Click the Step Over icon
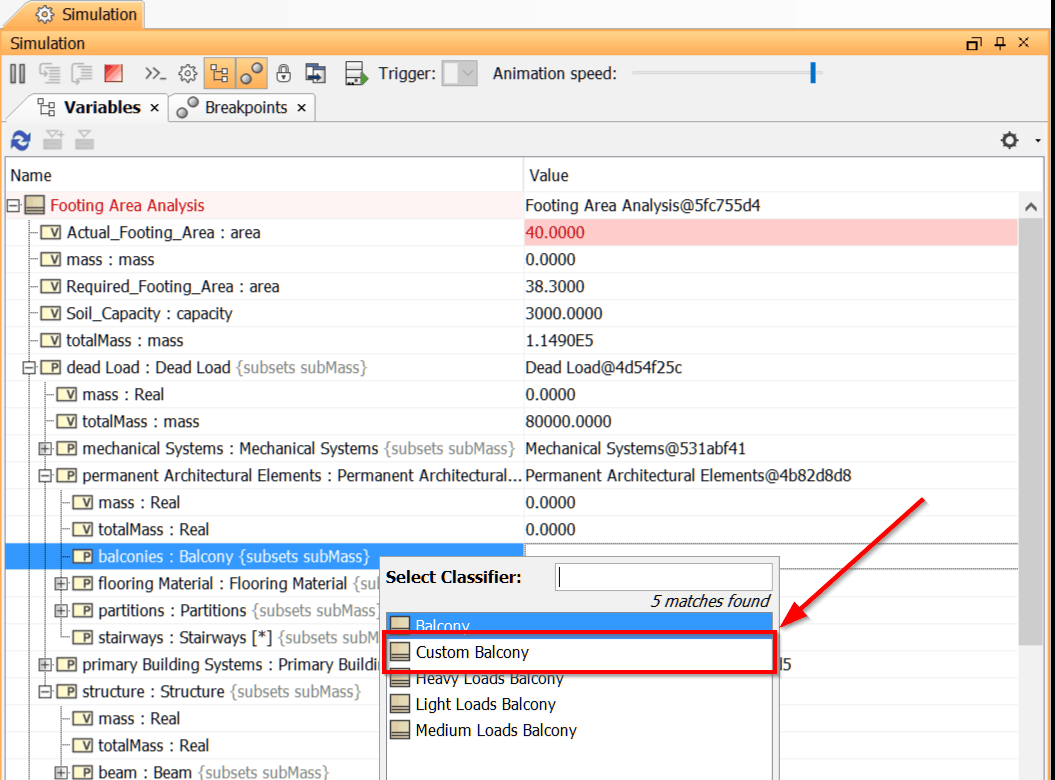 (x=82, y=73)
